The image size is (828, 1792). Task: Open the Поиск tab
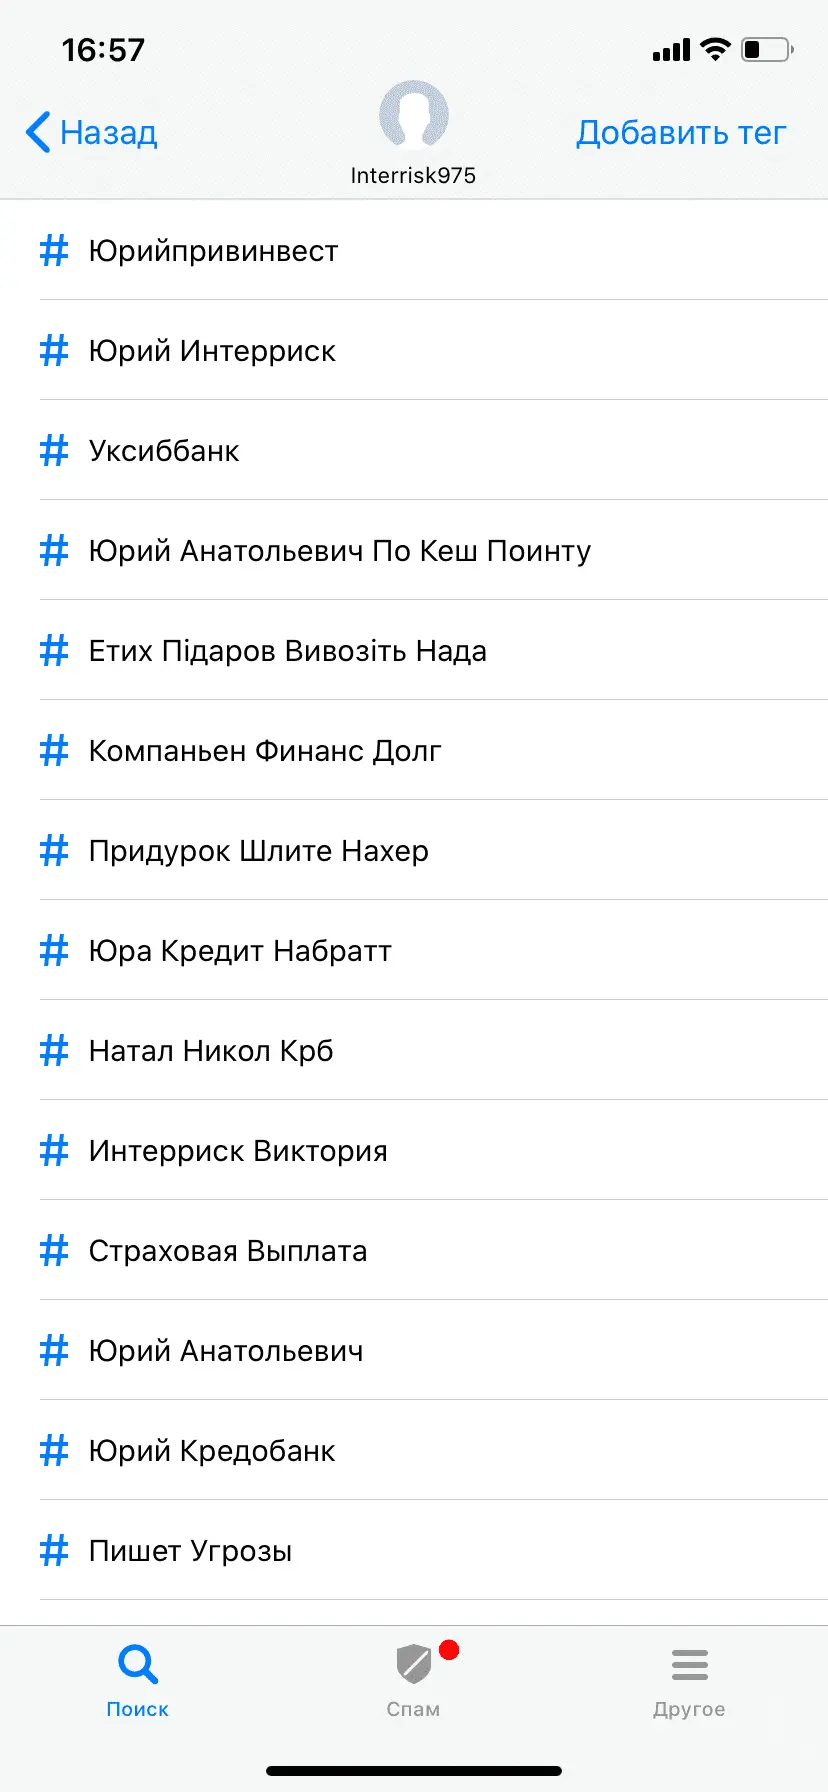click(x=137, y=1680)
